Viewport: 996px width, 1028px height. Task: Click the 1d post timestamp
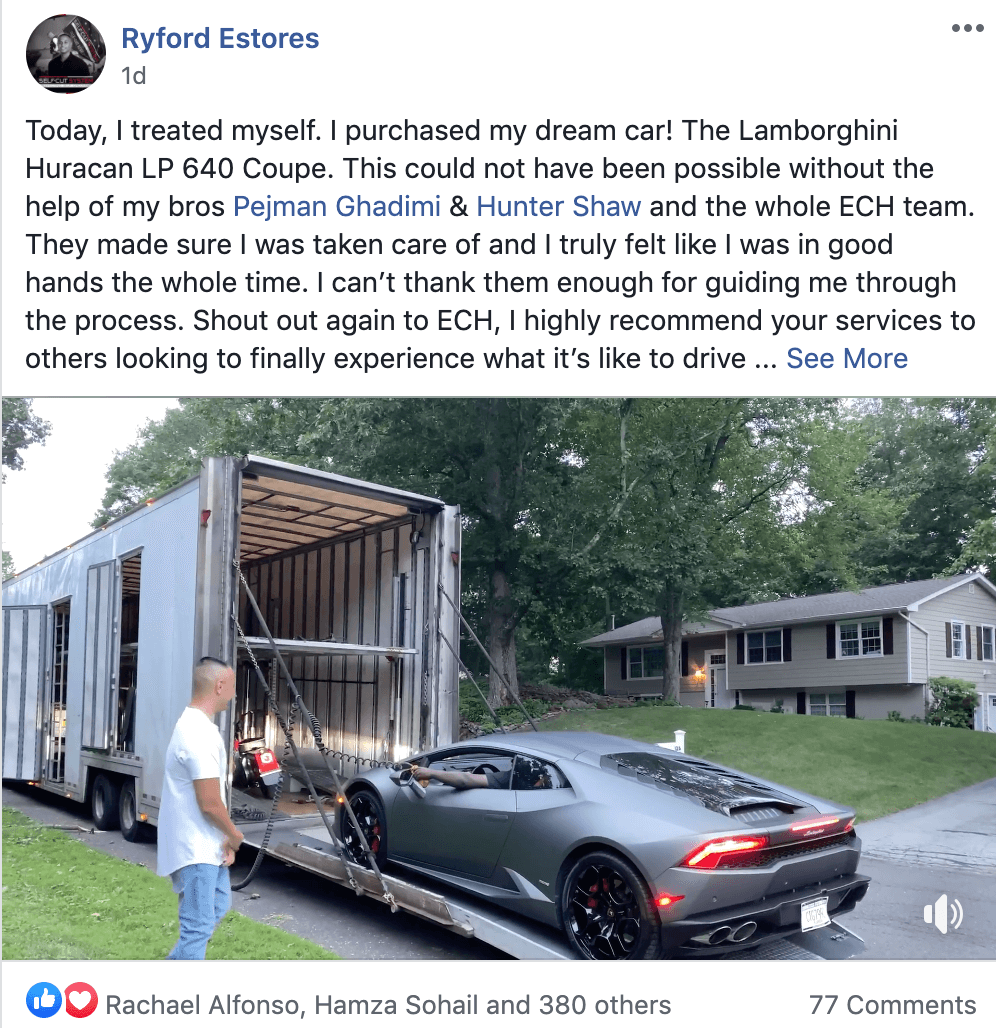(134, 76)
